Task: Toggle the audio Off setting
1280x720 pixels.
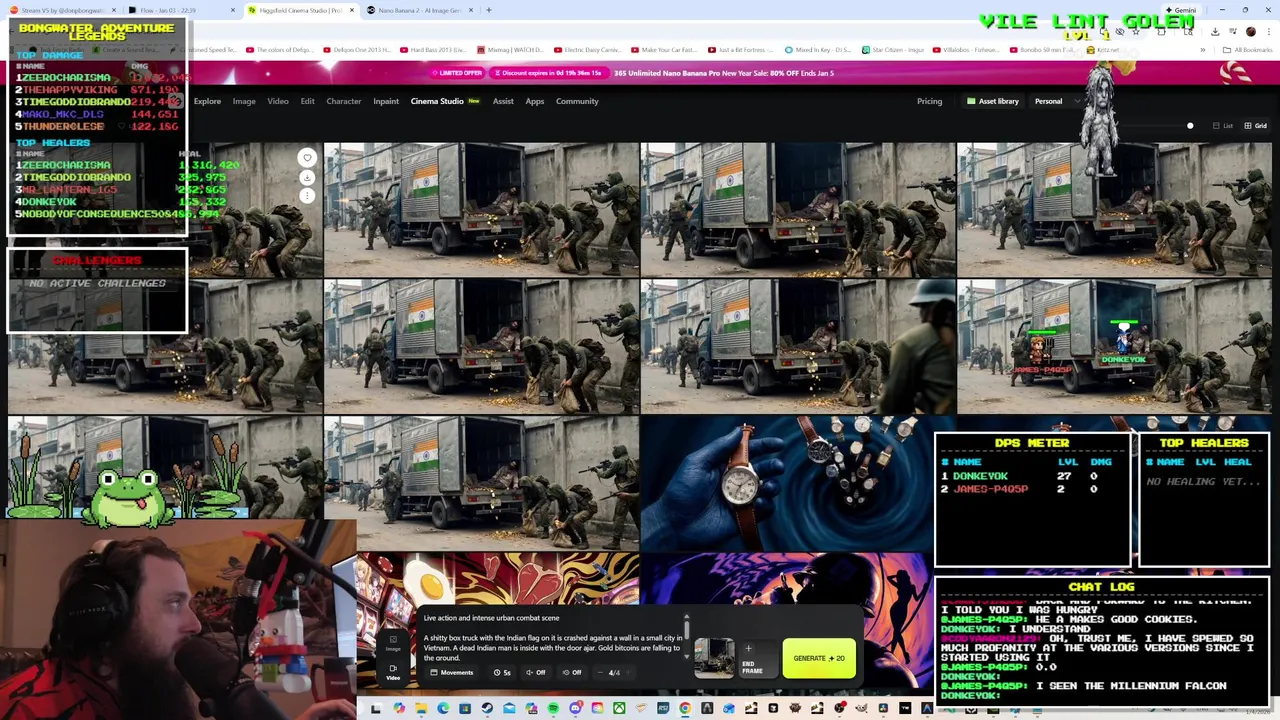Action: (x=536, y=672)
